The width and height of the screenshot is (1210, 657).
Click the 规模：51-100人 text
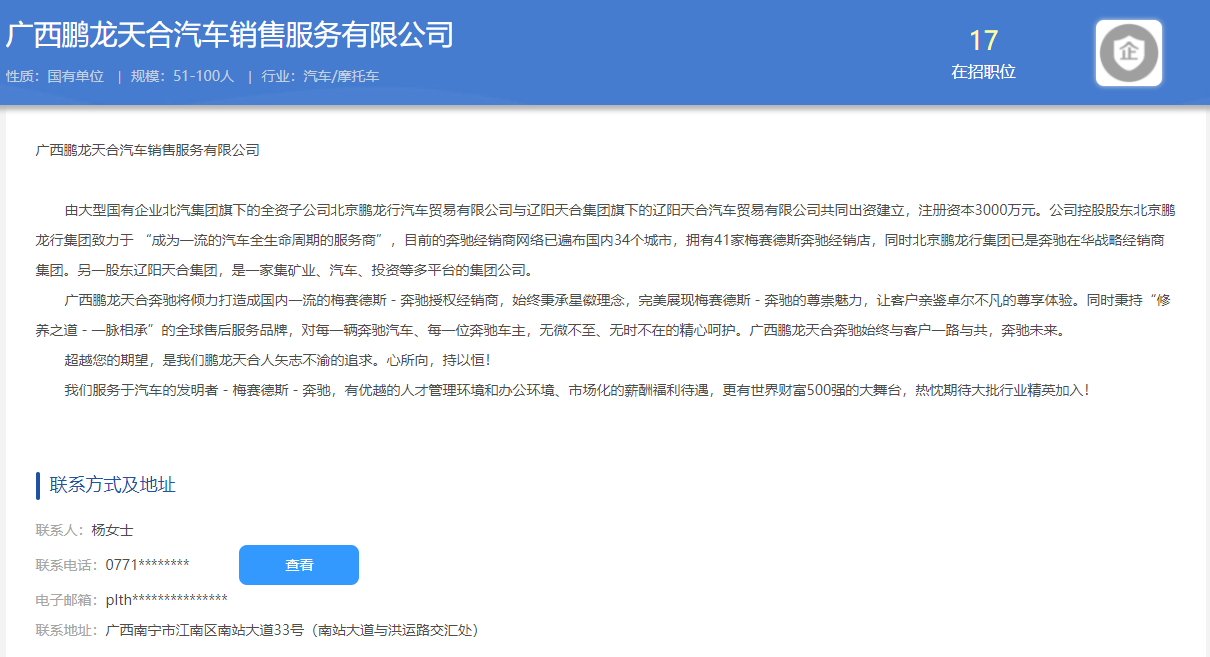point(182,76)
